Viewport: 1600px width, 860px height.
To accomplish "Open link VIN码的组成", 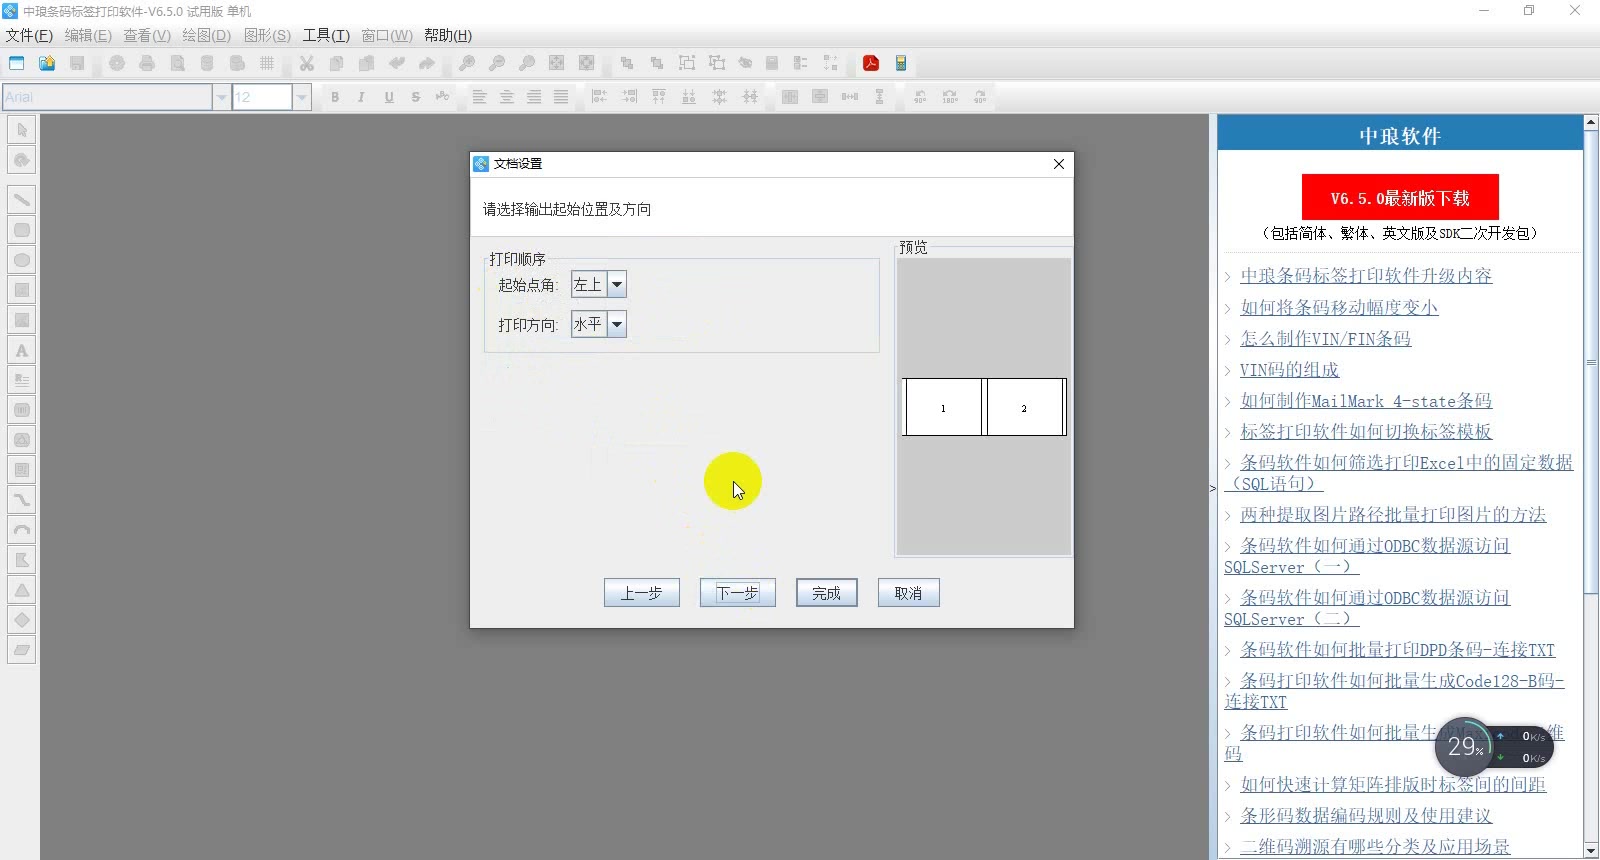I will 1289,369.
